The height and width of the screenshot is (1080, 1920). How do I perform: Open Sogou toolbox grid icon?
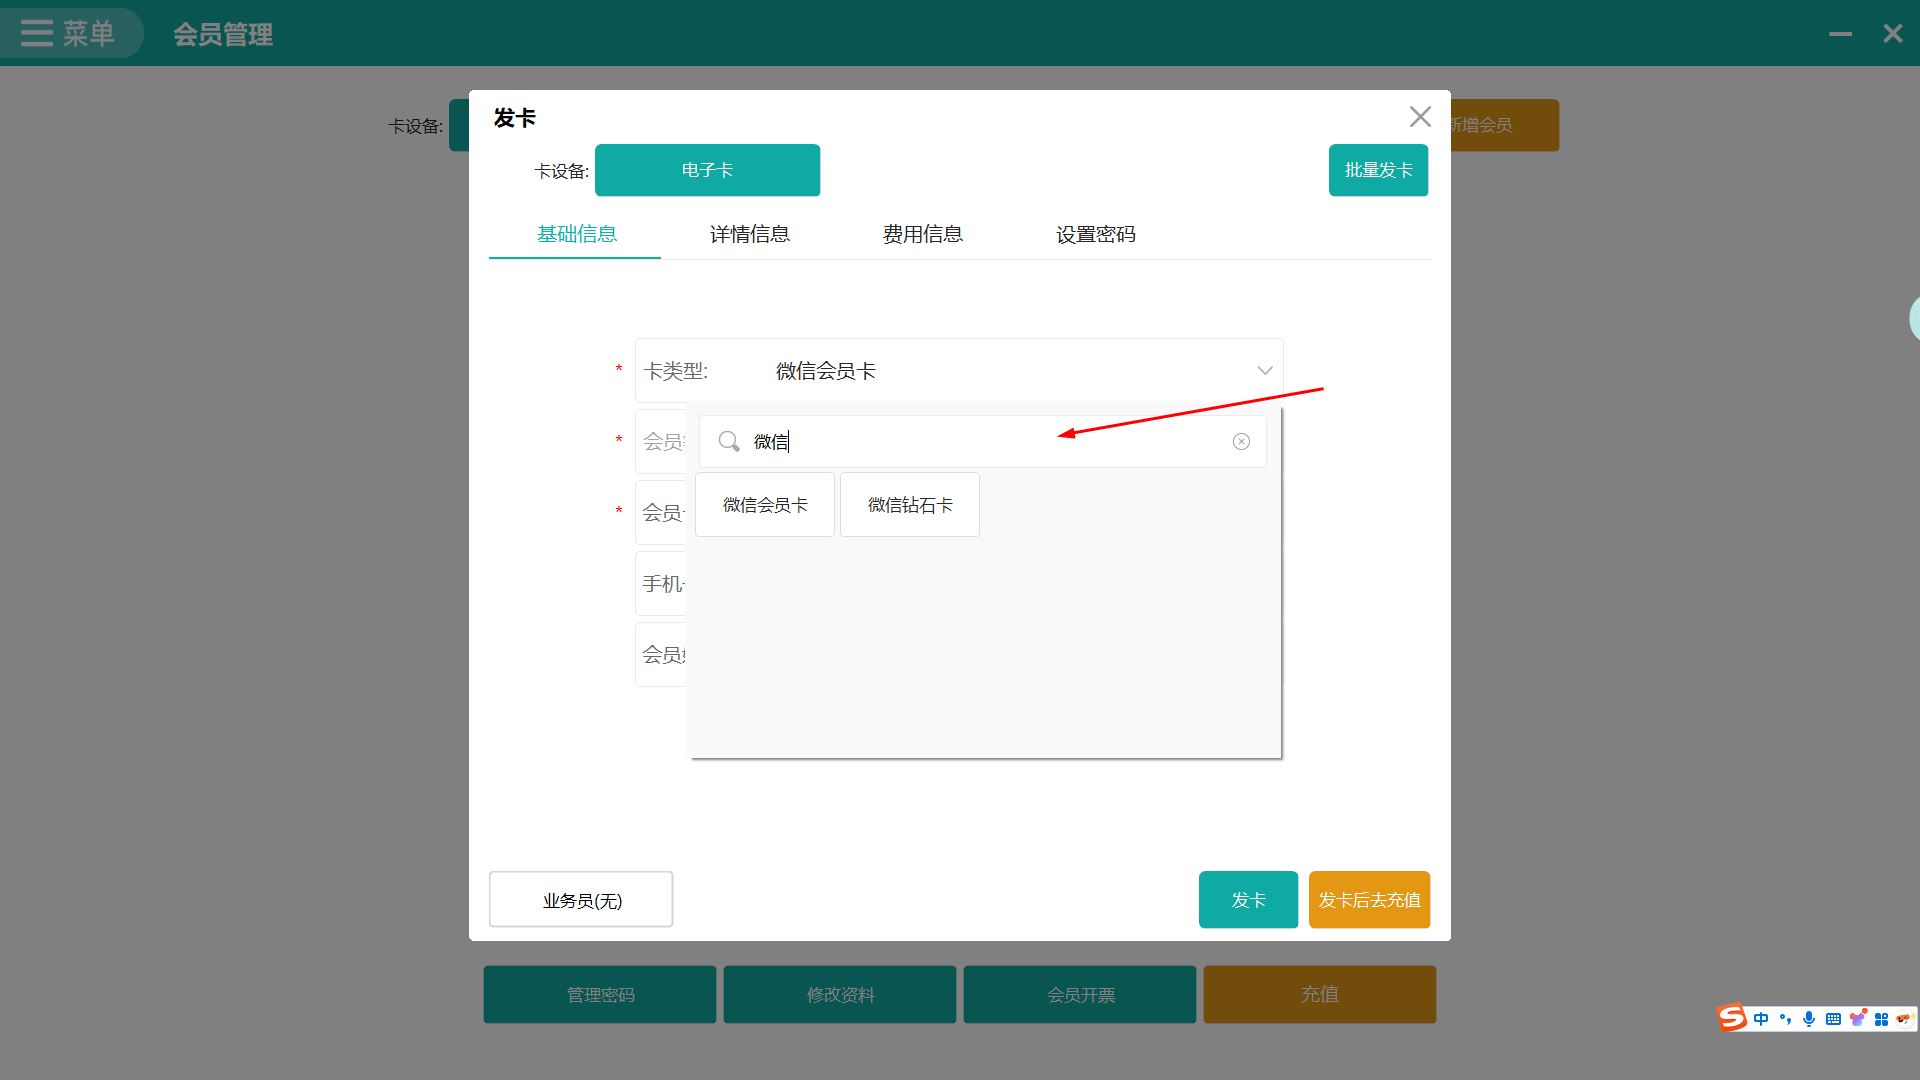point(1881,1019)
